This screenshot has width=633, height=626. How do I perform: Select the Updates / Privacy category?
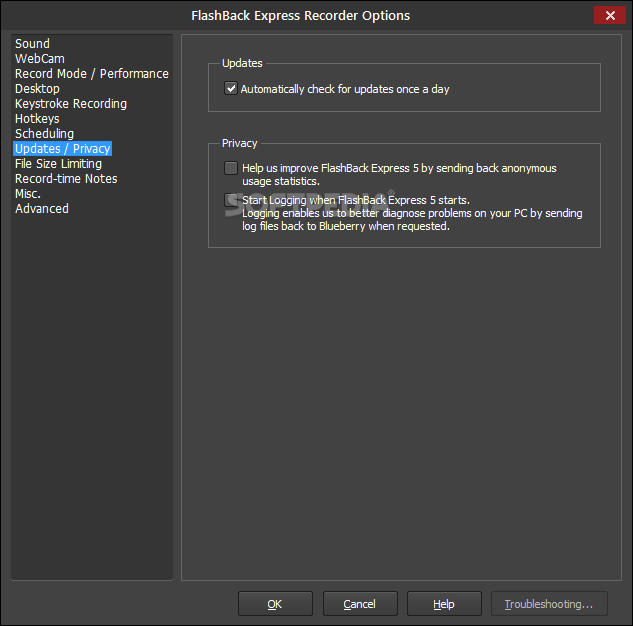pyautogui.click(x=63, y=149)
